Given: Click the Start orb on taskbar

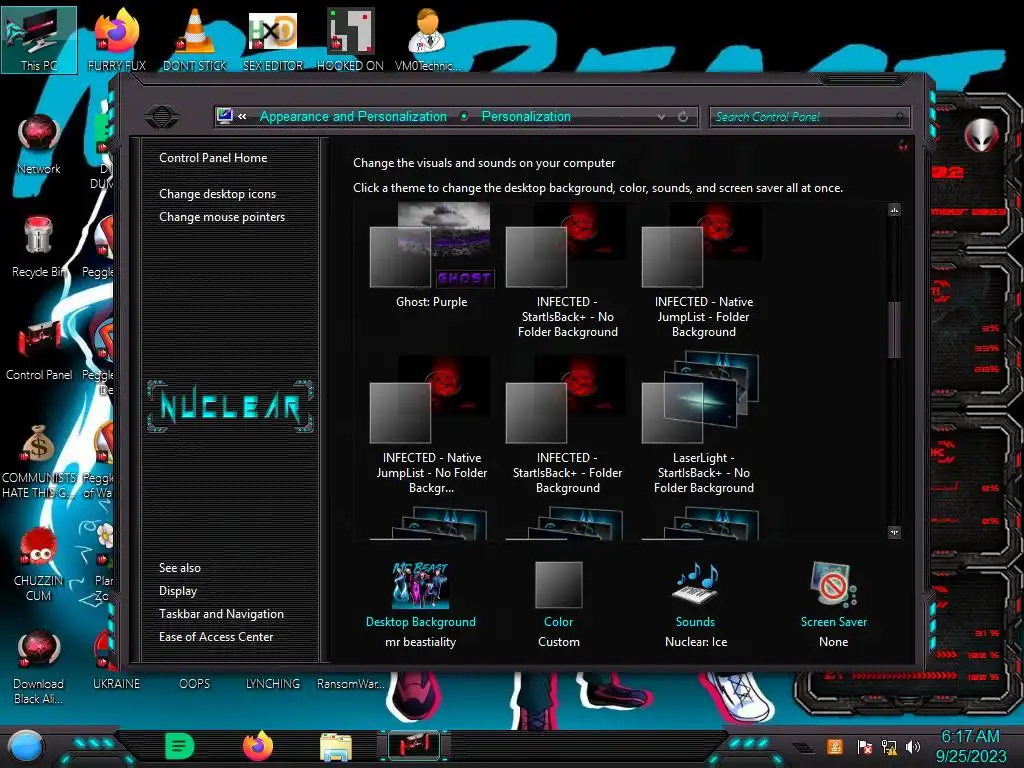Looking at the screenshot, I should (x=26, y=746).
